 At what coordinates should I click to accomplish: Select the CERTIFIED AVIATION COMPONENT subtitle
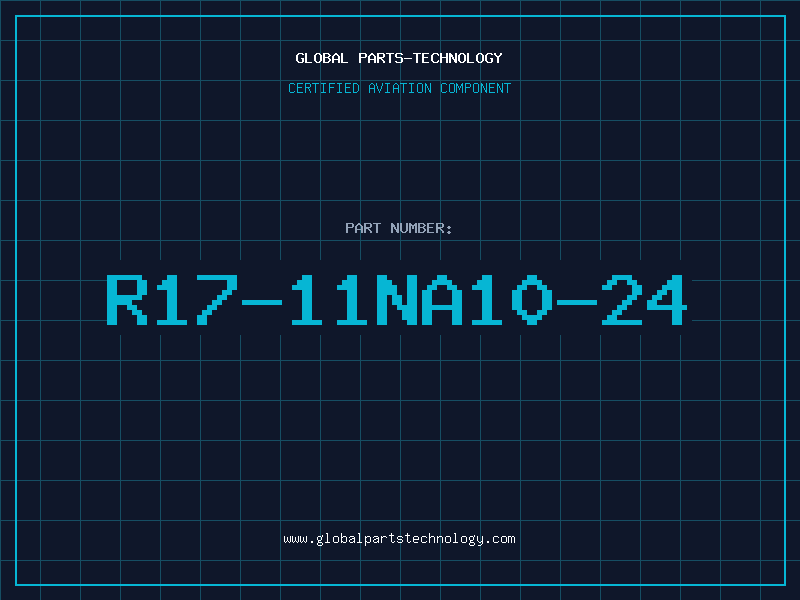(x=399, y=88)
